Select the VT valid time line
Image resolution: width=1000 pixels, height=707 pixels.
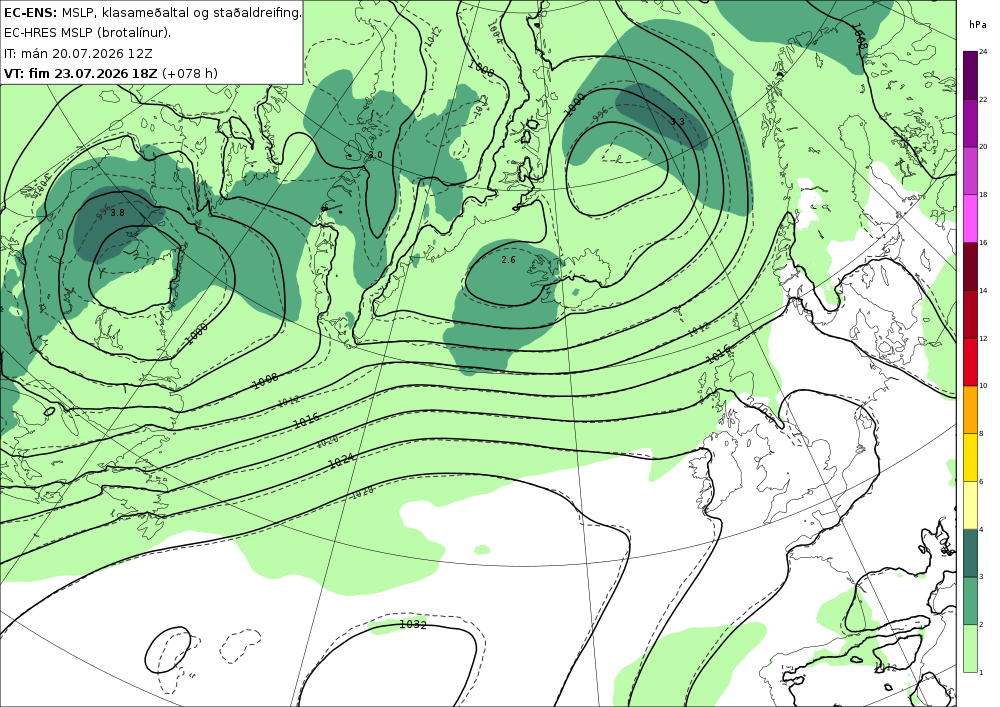coord(111,73)
